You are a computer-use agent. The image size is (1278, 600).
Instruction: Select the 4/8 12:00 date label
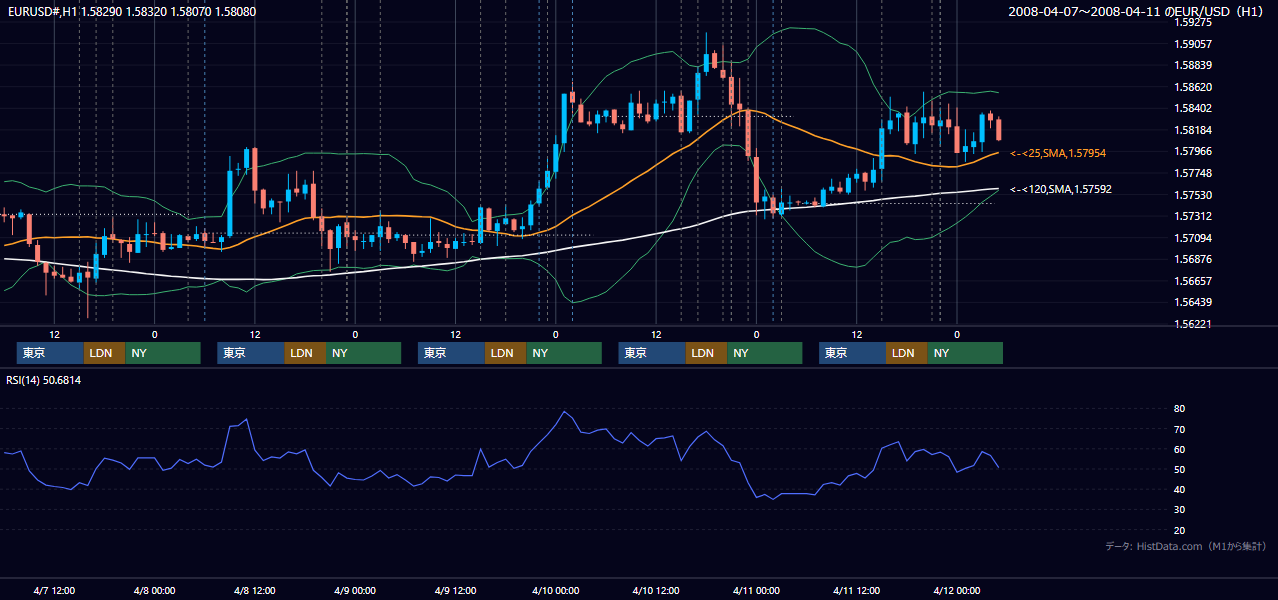click(x=254, y=590)
